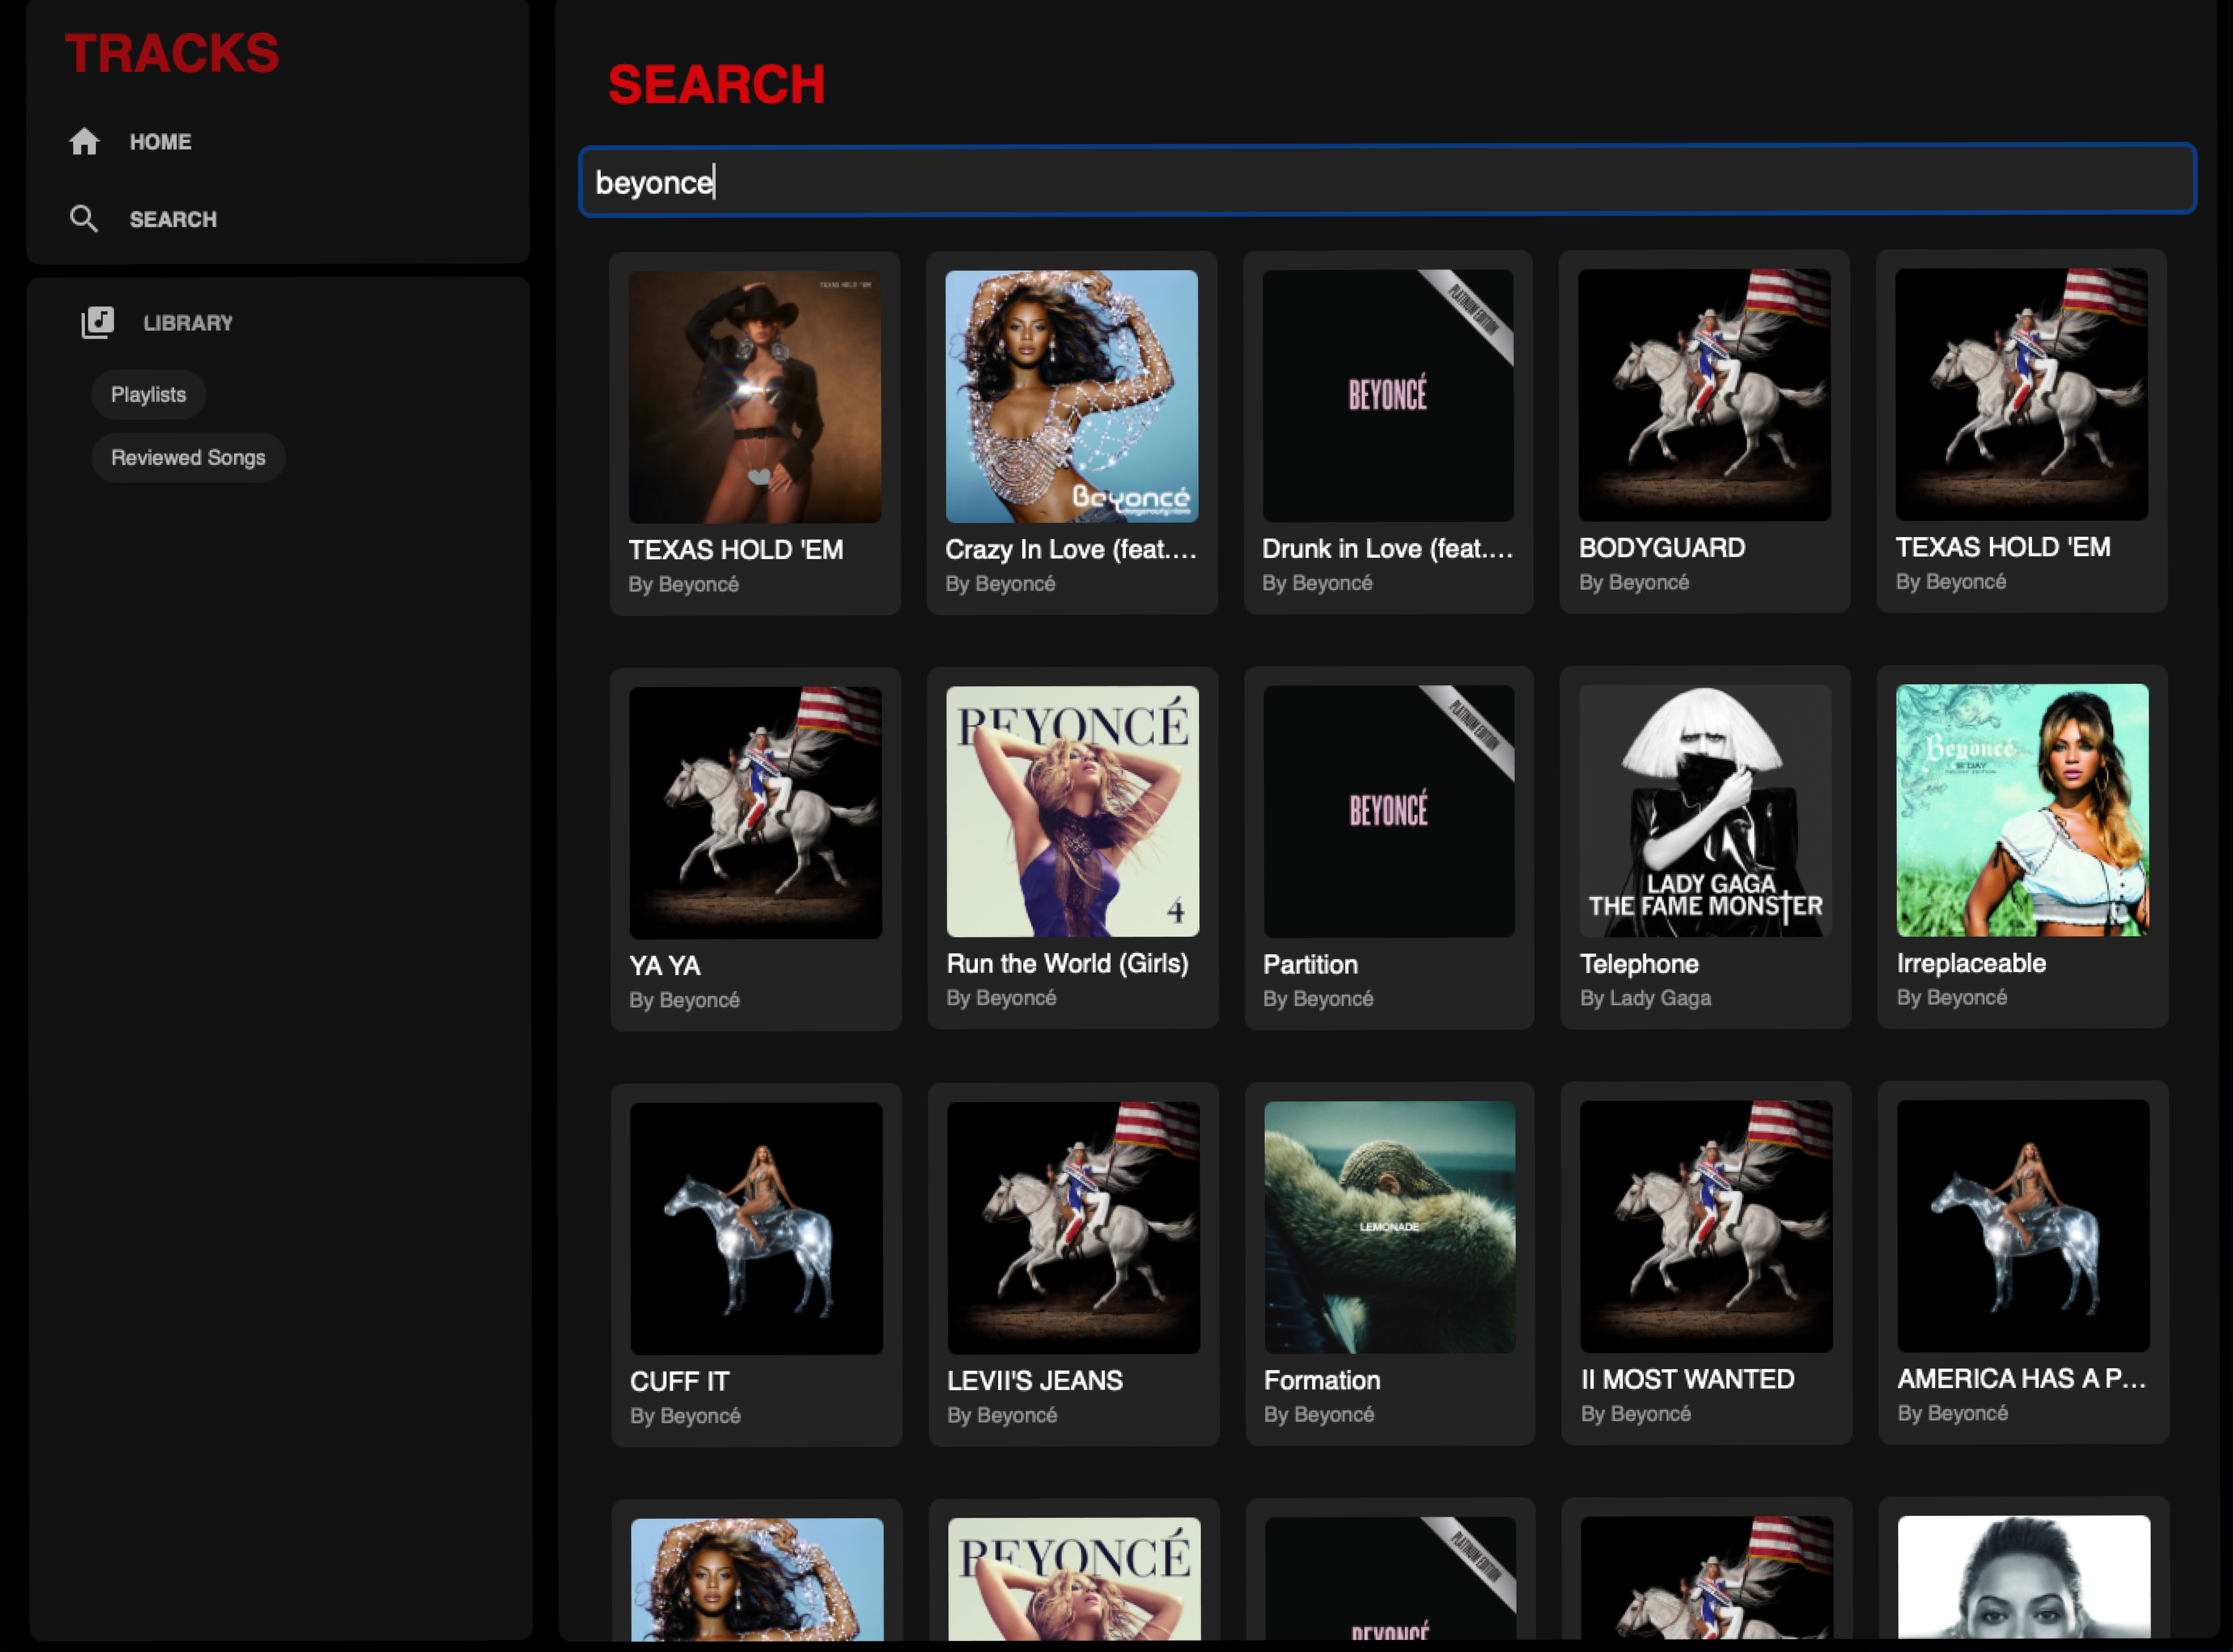The image size is (2233, 1652).
Task: Open the Run the World (Girls) cover
Action: (x=1072, y=811)
